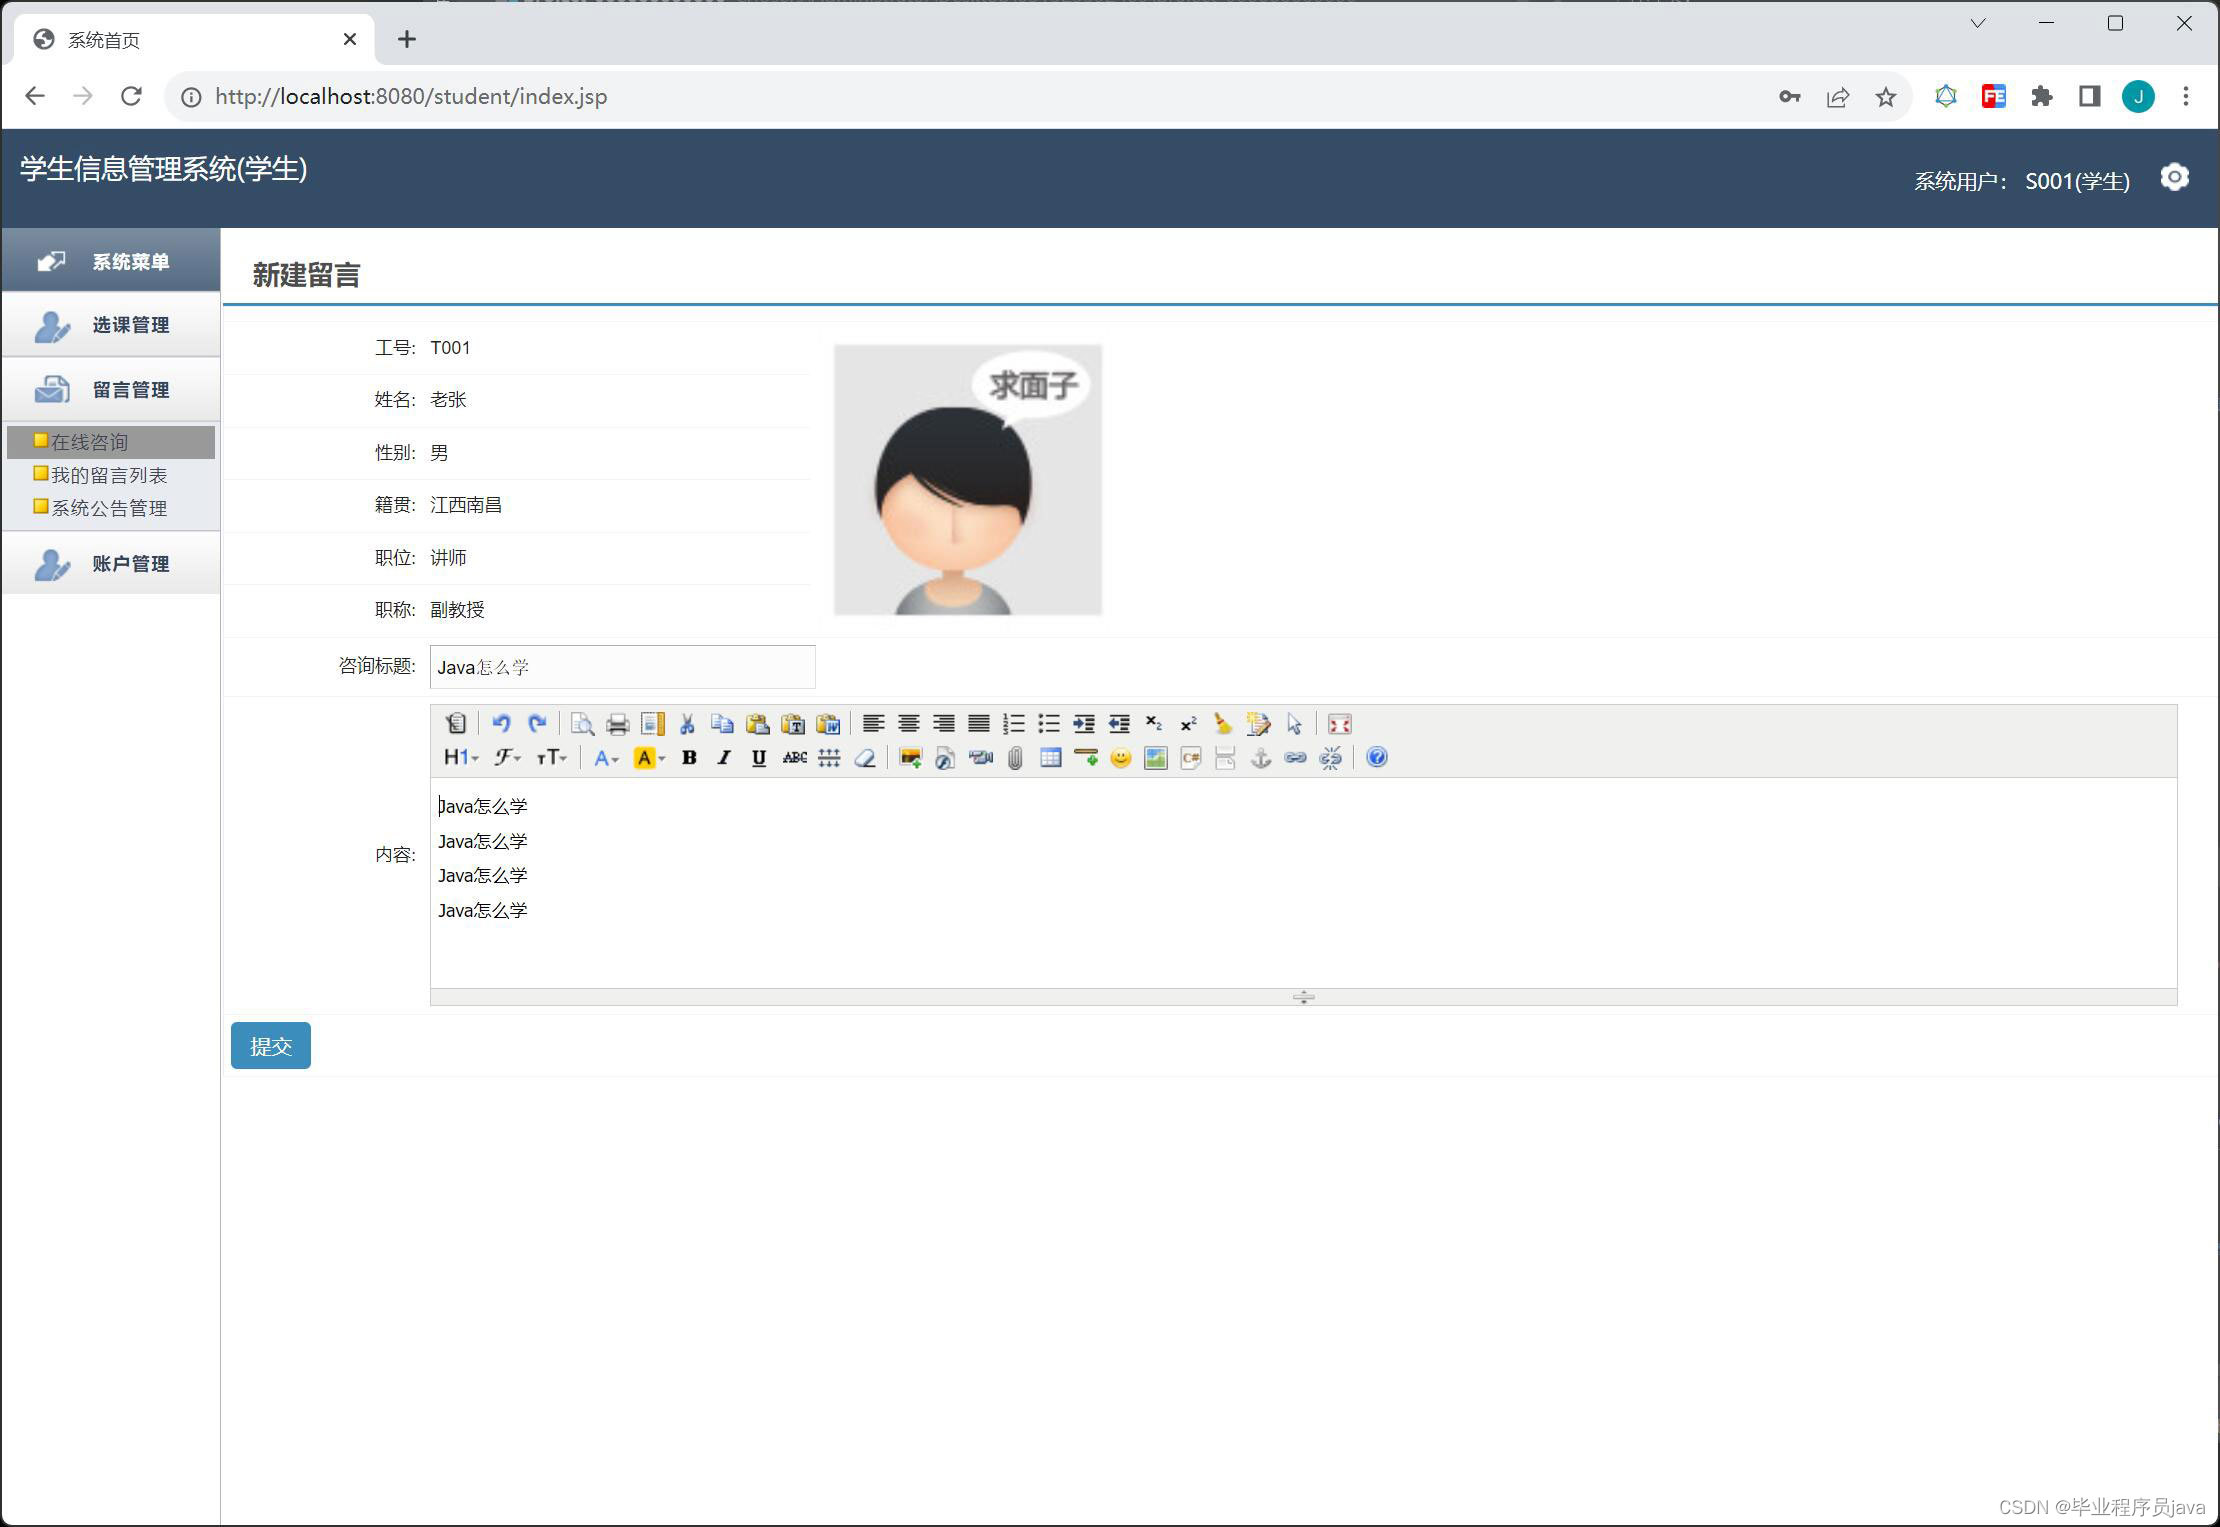2220x1527 pixels.
Task: Print the editor content
Action: click(617, 723)
